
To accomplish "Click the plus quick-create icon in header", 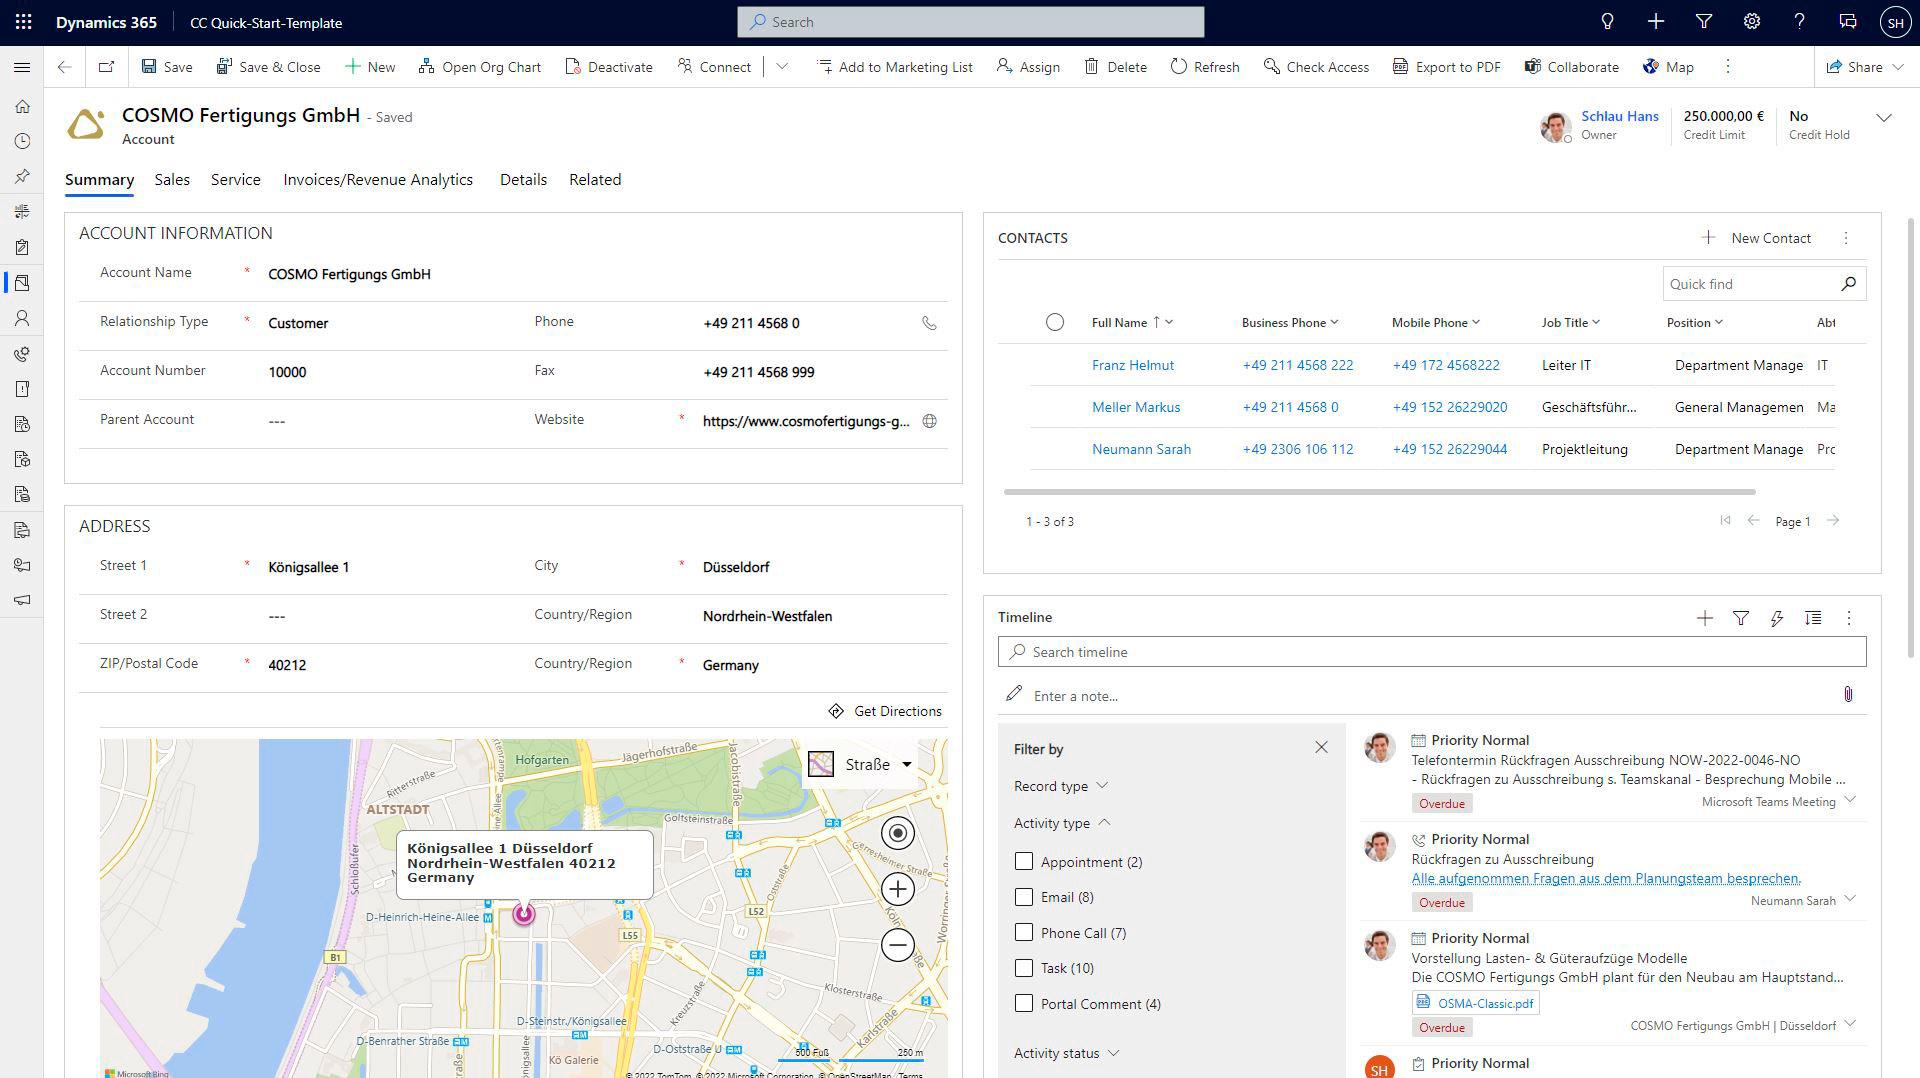I will (1655, 22).
